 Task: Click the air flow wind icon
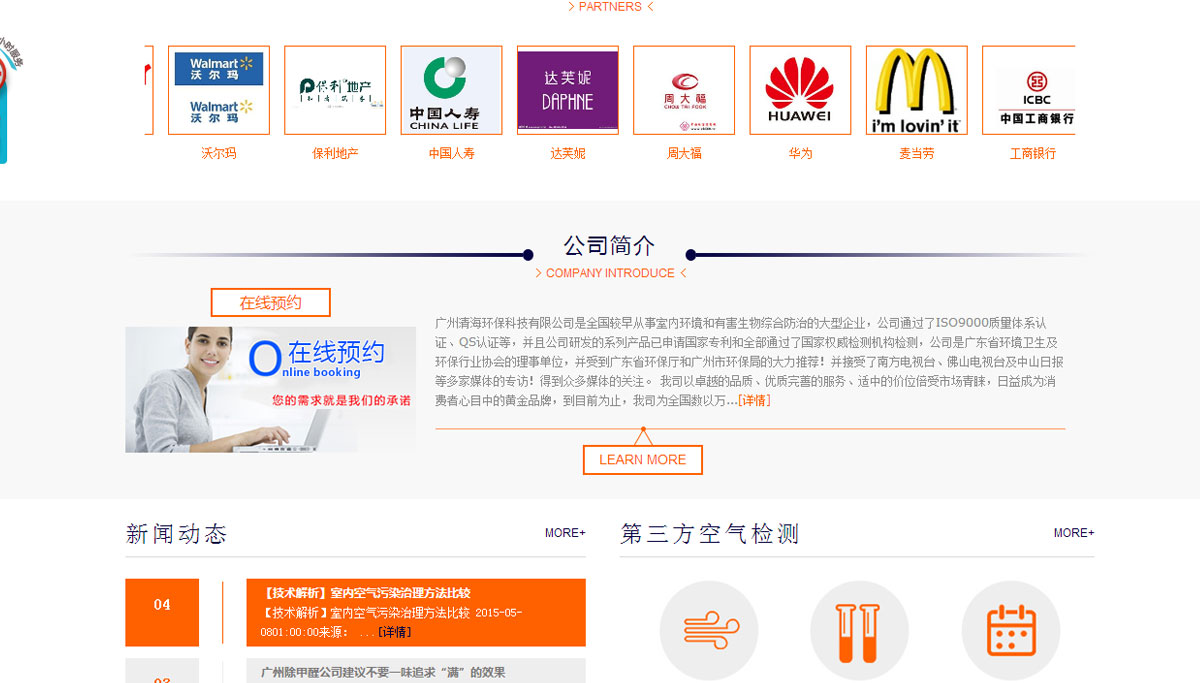[709, 630]
